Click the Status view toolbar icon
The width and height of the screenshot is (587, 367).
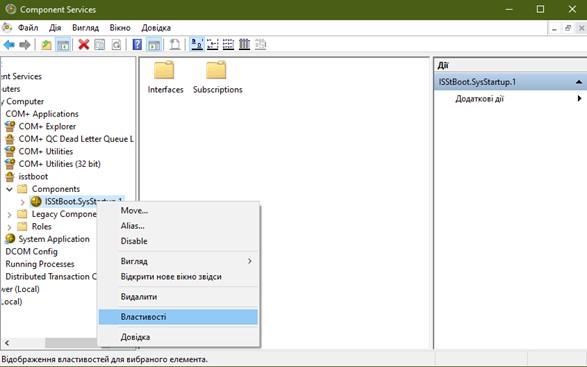[x=261, y=45]
